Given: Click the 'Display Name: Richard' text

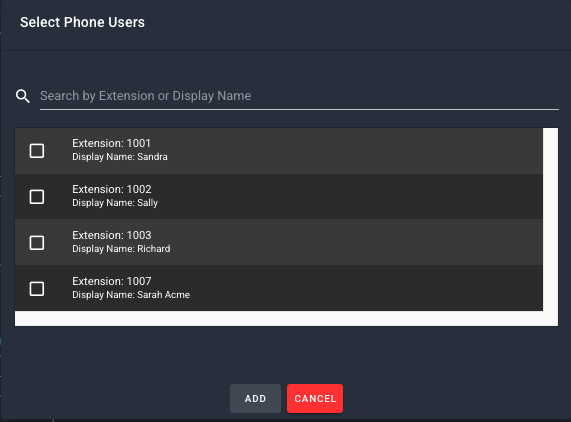Looking at the screenshot, I should coord(121,249).
